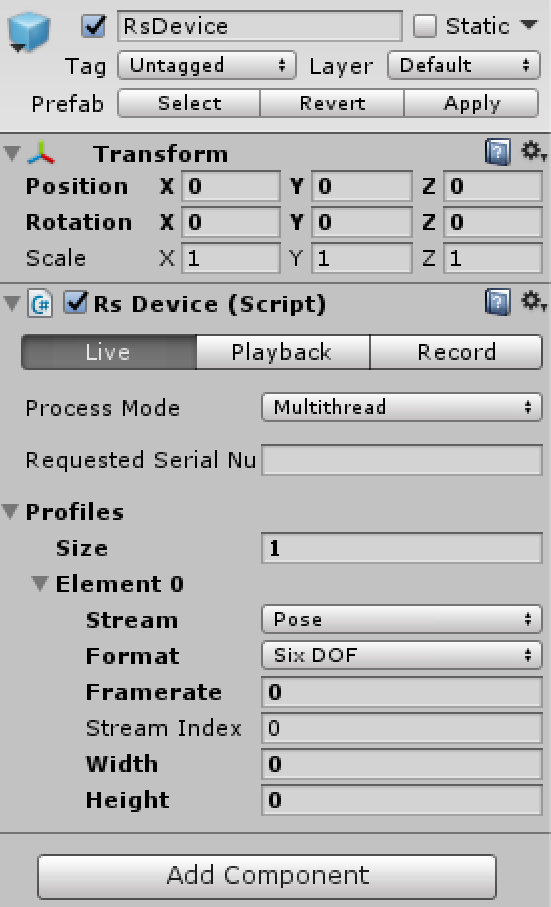Open the Process Mode Multithread dropdown

pyautogui.click(x=402, y=408)
